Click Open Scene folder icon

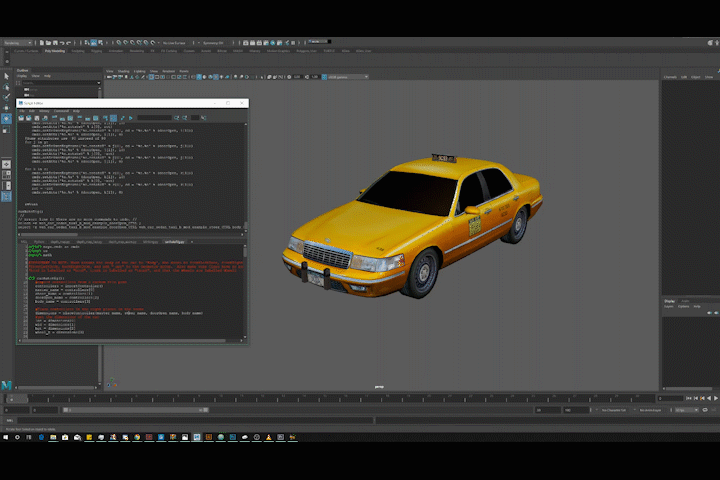(48, 43)
